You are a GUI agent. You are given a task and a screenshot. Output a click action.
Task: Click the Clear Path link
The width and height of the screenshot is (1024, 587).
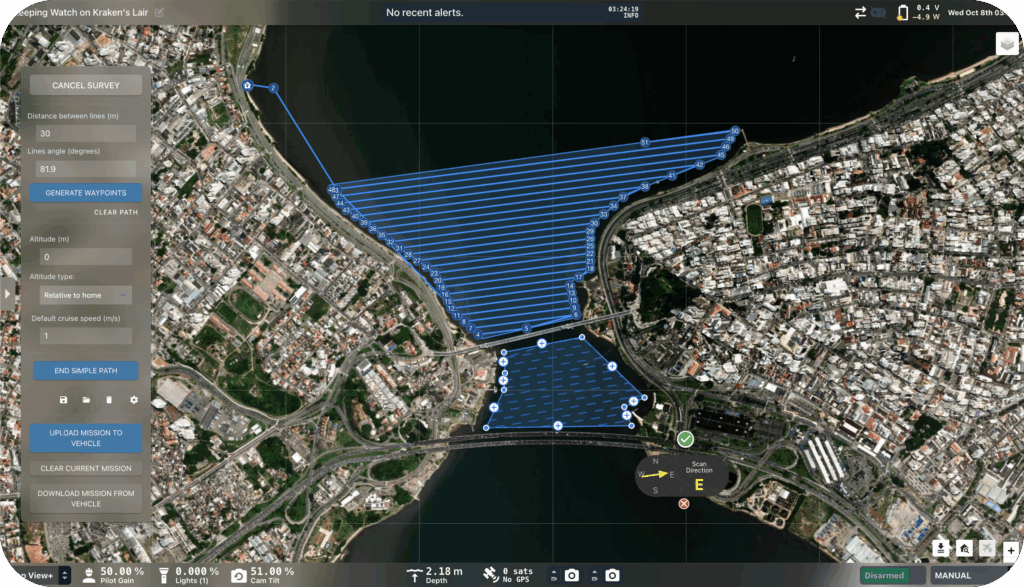pyautogui.click(x=116, y=213)
